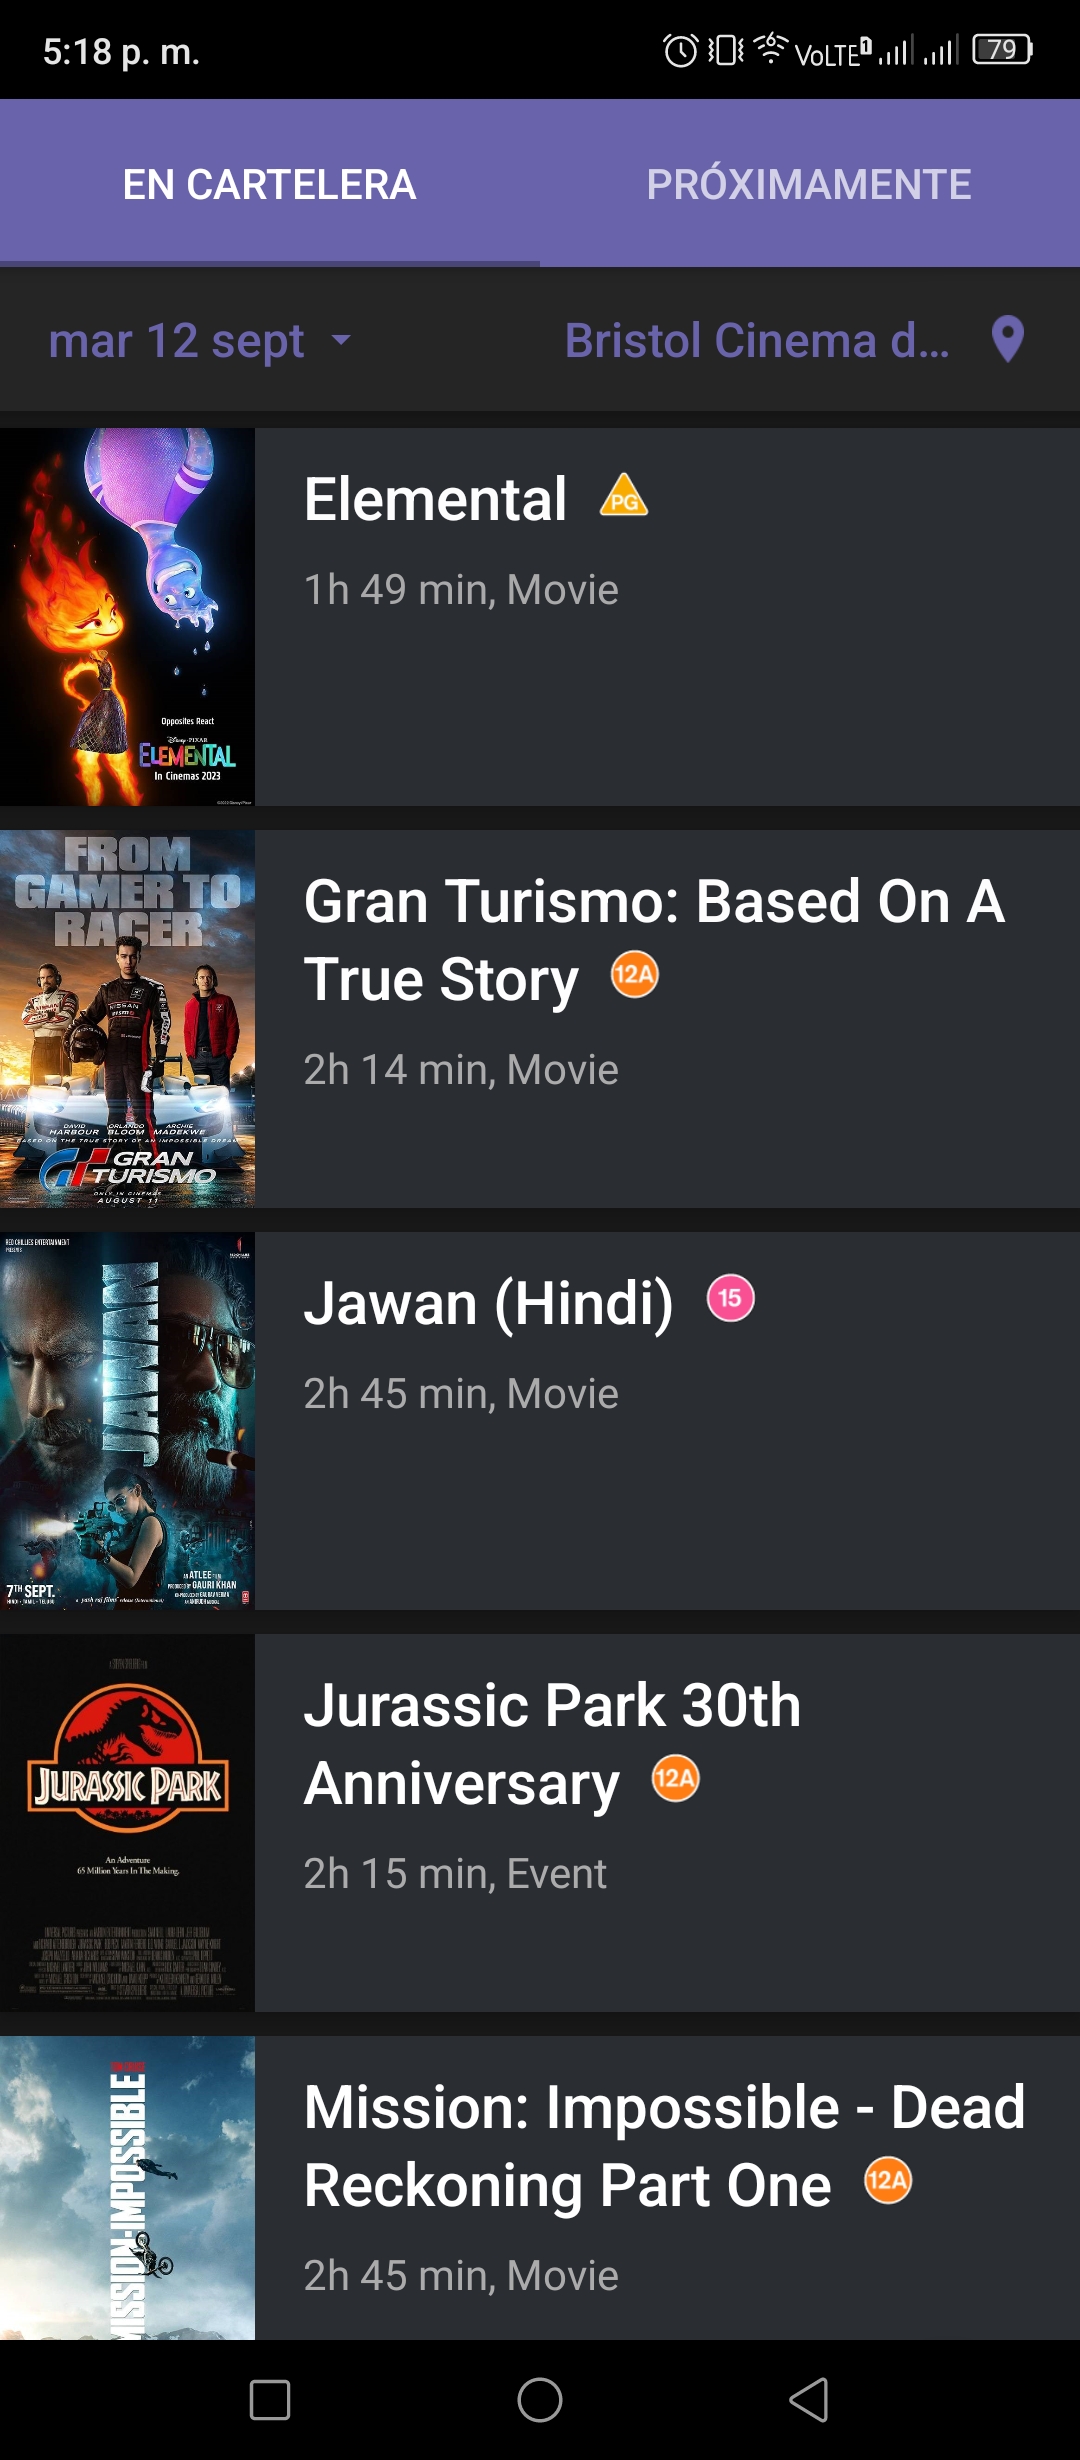This screenshot has width=1080, height=2460.
Task: Tap the 12A badge on Mission: Impossible
Action: (x=888, y=2180)
